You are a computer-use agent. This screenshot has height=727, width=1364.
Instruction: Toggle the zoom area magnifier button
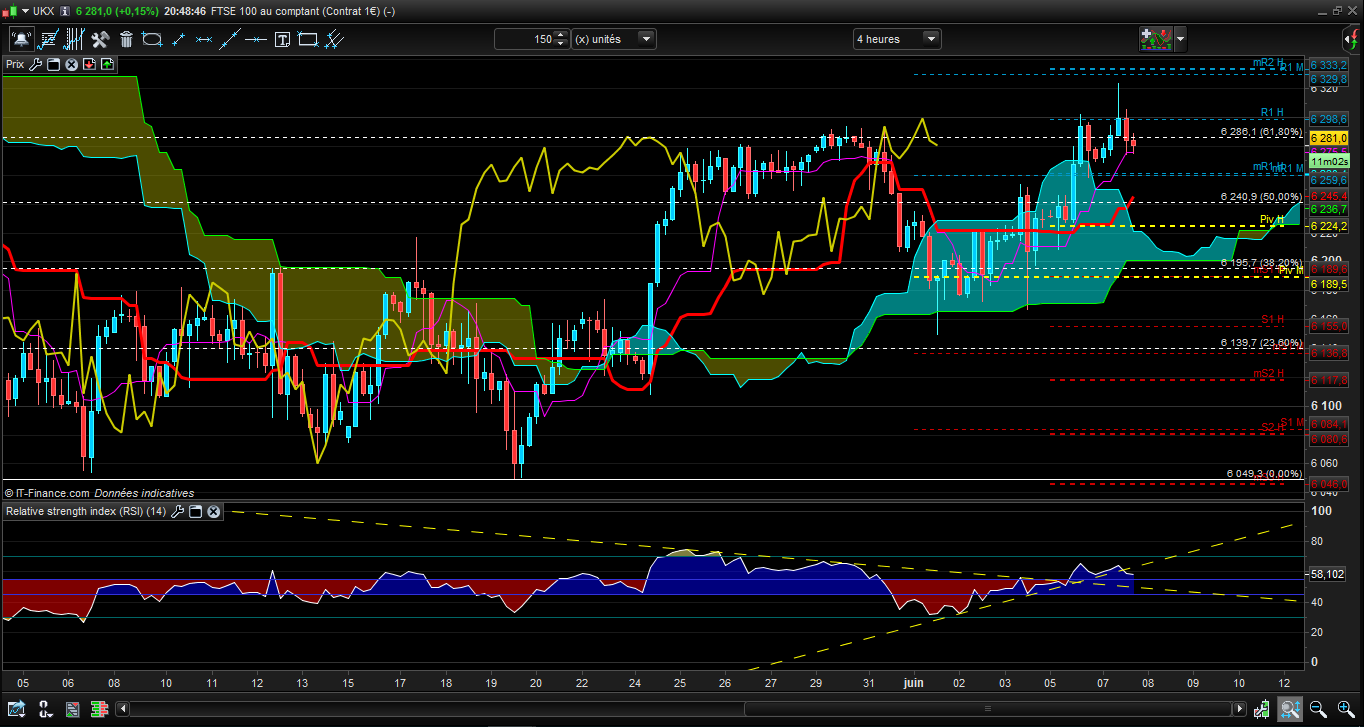tap(1289, 710)
